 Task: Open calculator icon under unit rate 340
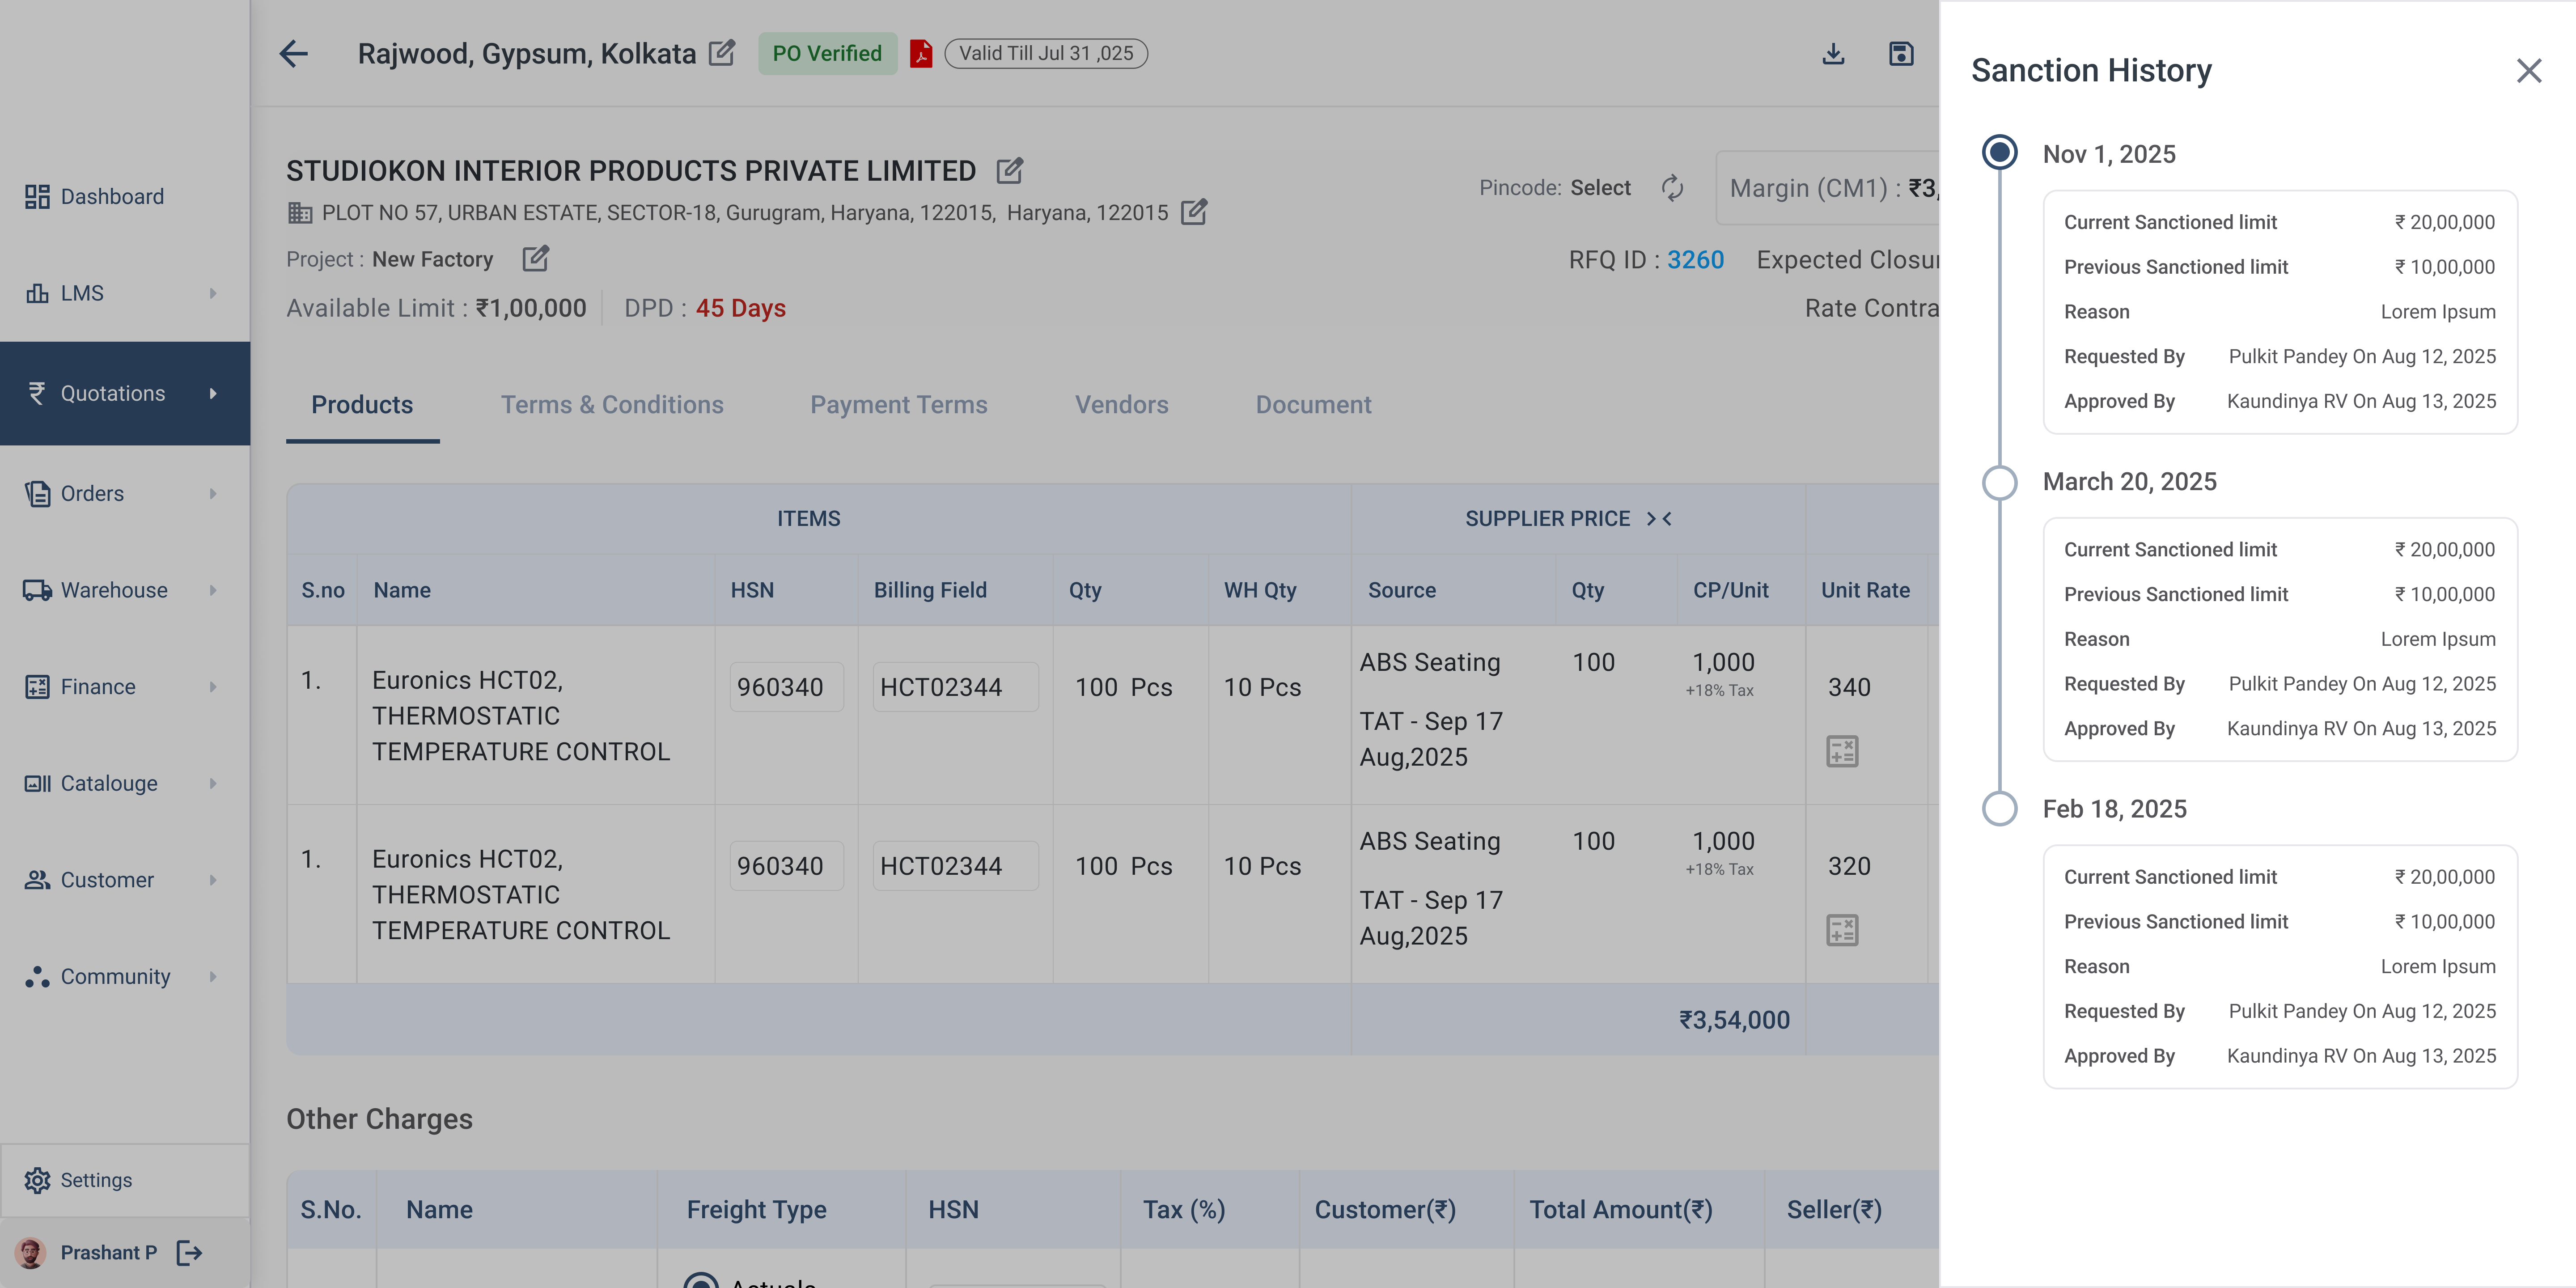pos(1842,751)
